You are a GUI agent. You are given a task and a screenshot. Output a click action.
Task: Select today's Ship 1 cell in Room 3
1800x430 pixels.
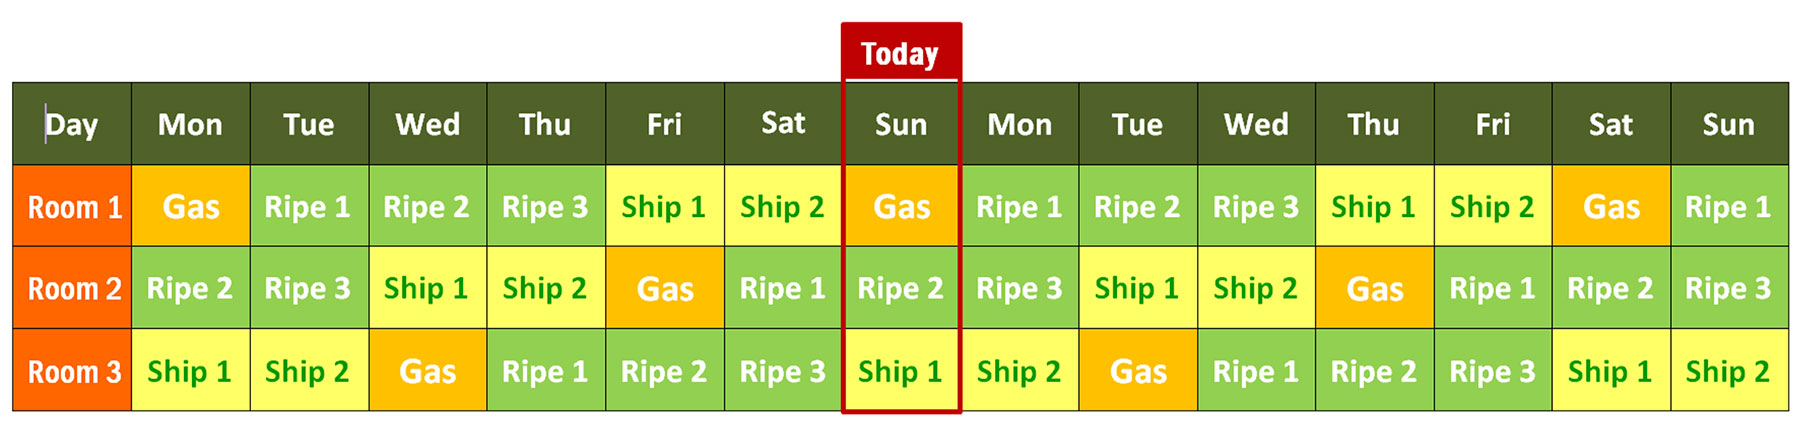point(901,371)
